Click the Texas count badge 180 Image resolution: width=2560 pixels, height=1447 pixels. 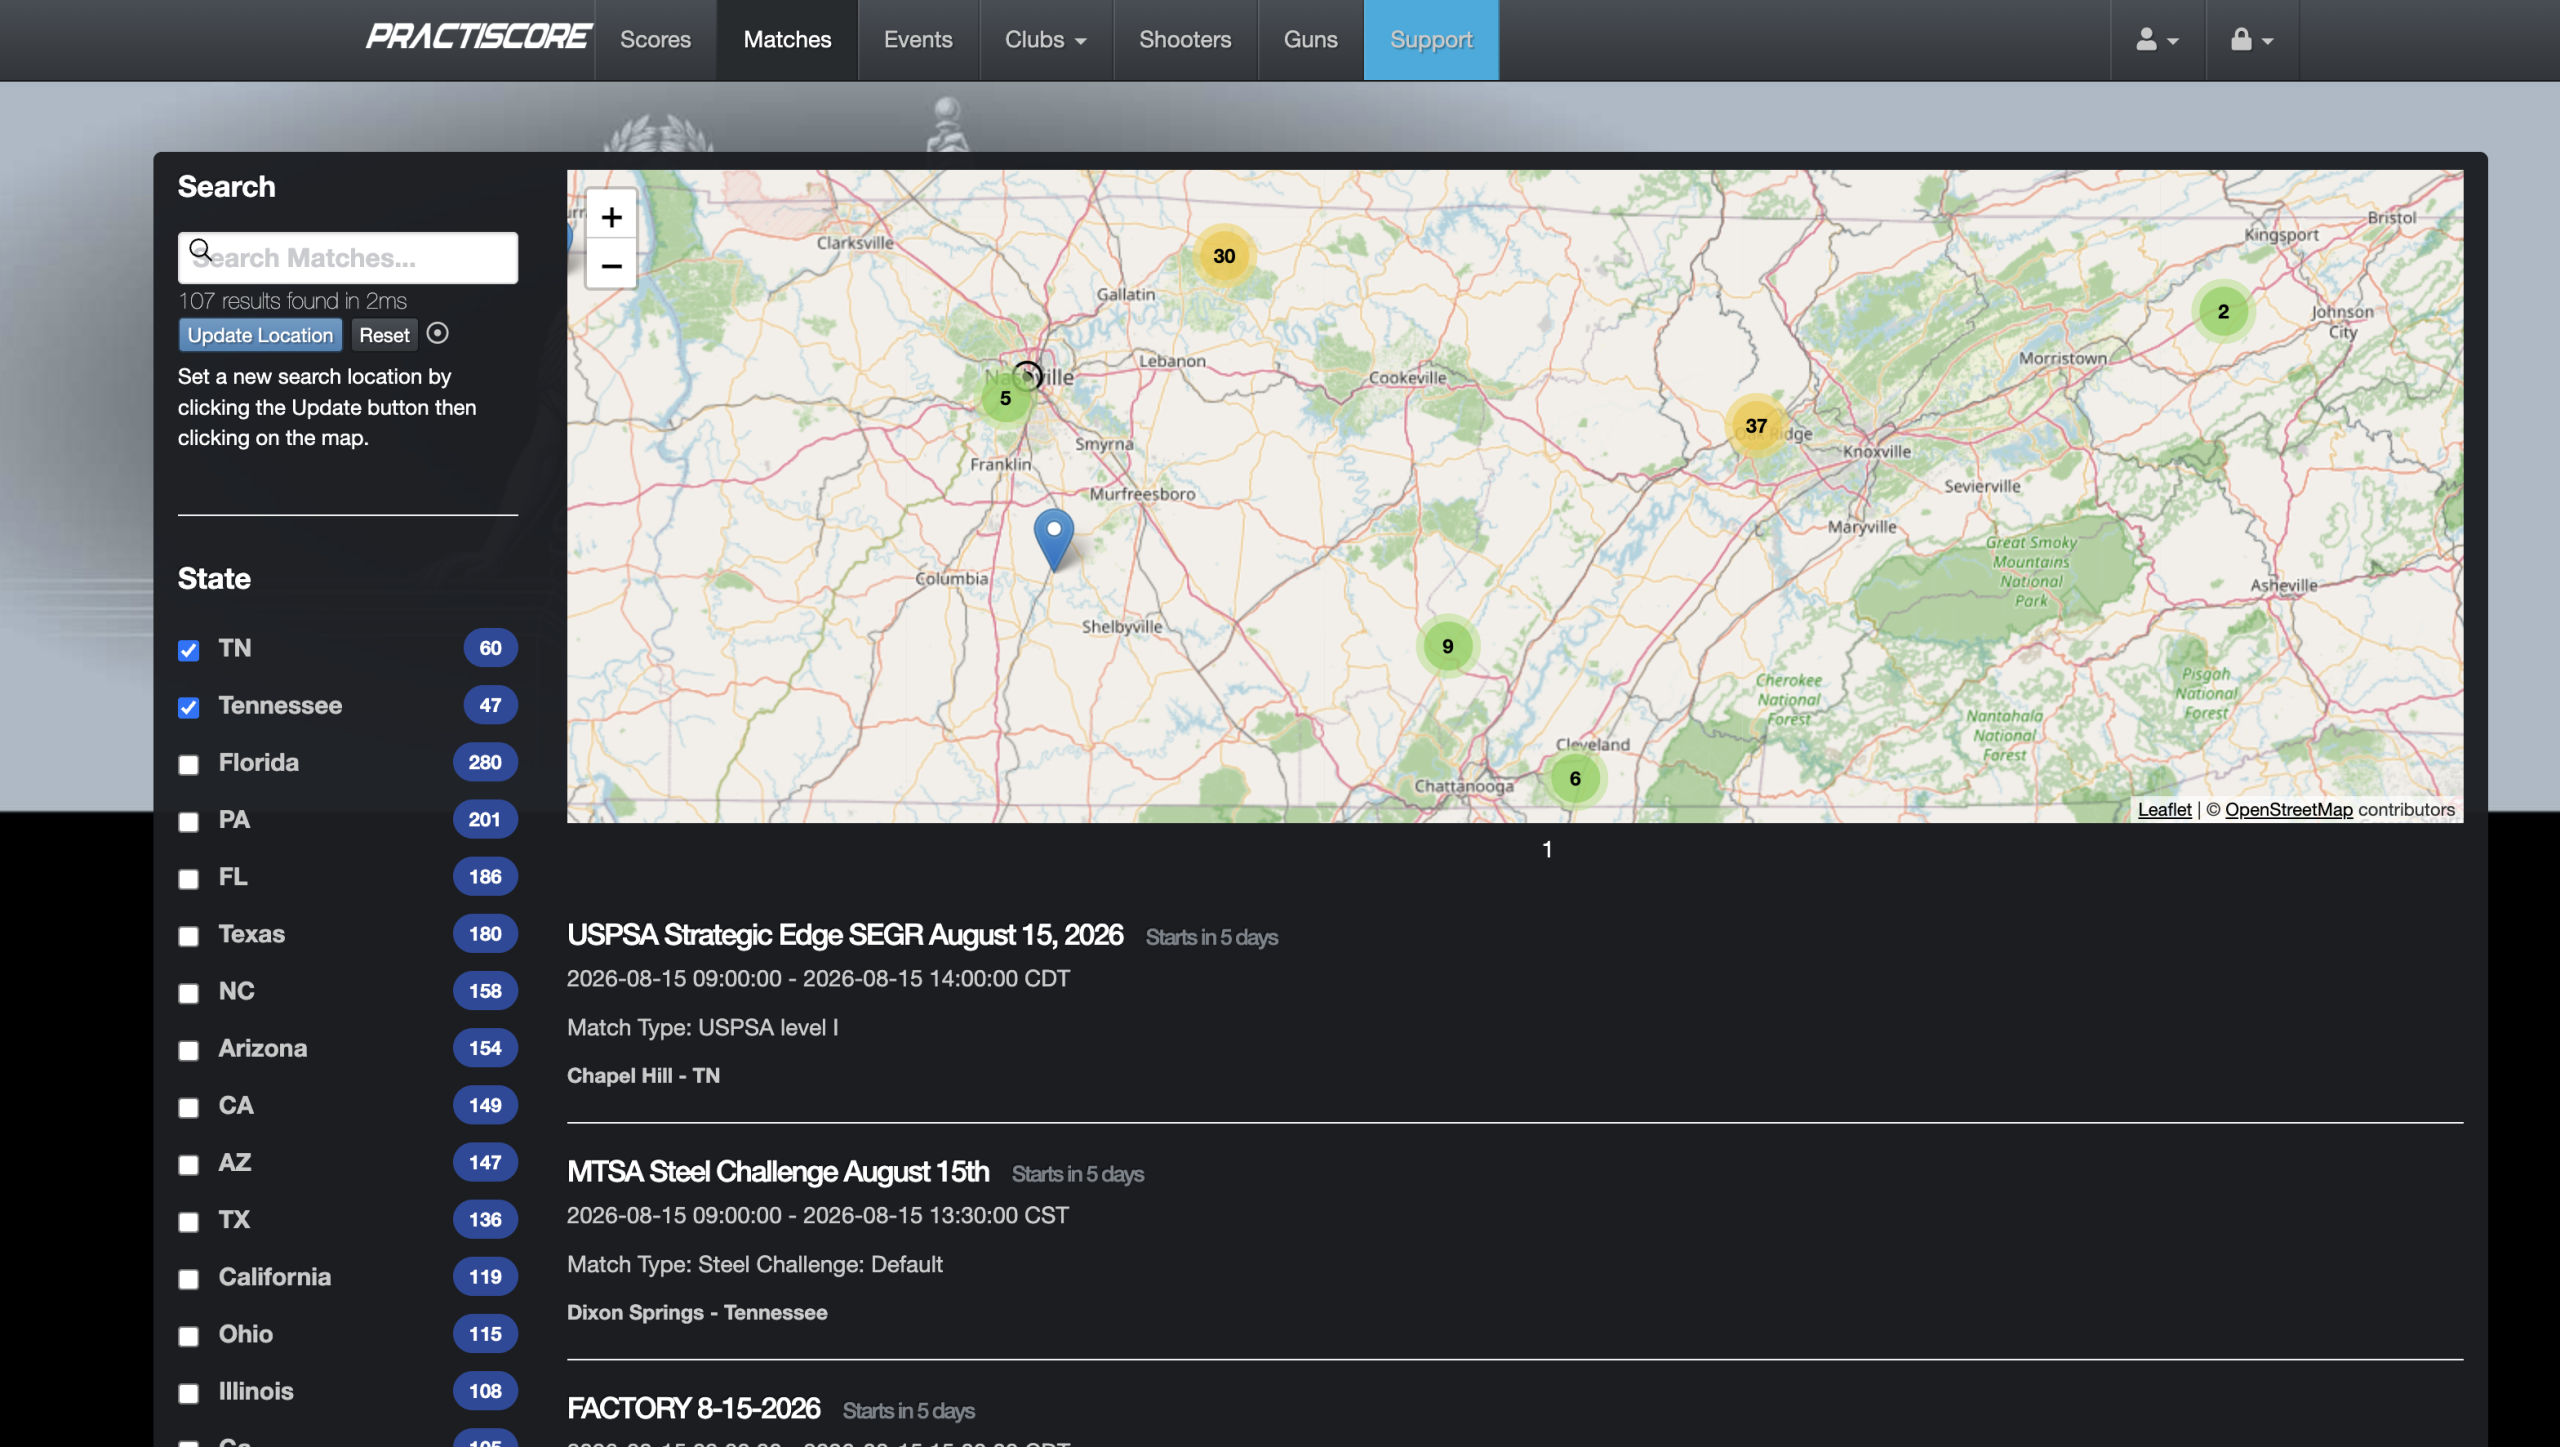tap(485, 934)
